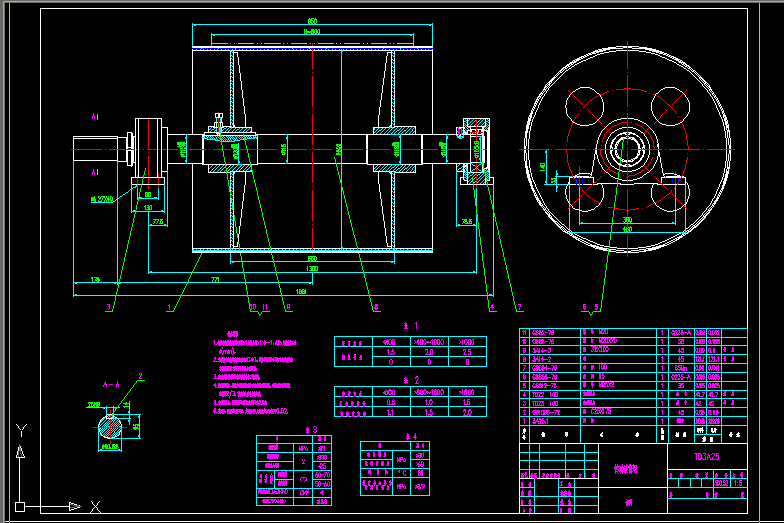This screenshot has height=523, width=784.
Task: Click the red vertical centerline of the drum
Action: (x=312, y=150)
